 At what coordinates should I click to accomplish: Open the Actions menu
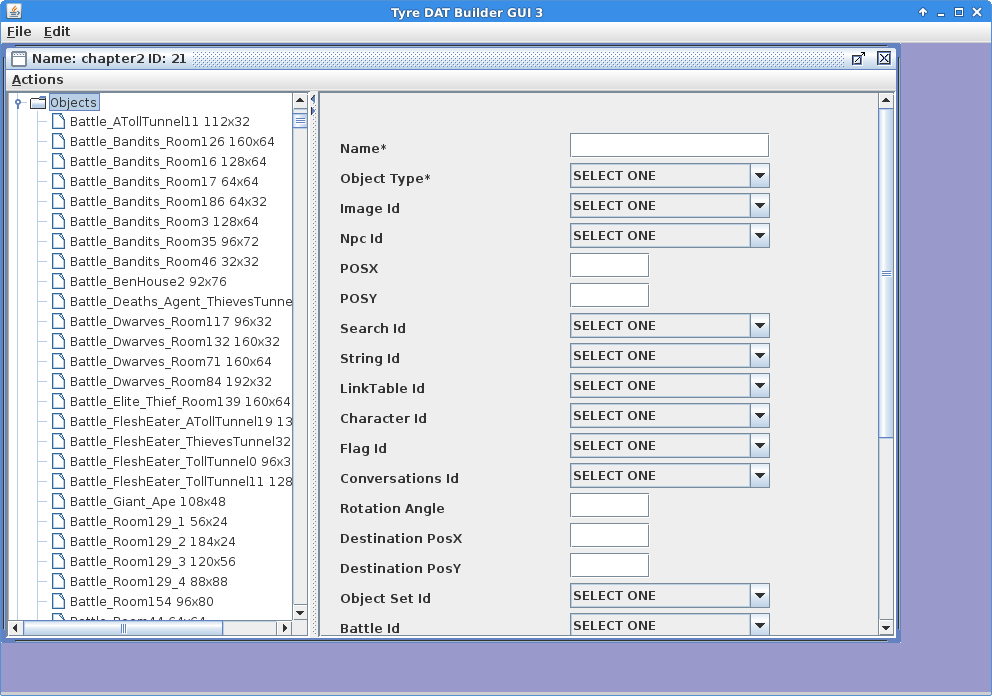[37, 80]
